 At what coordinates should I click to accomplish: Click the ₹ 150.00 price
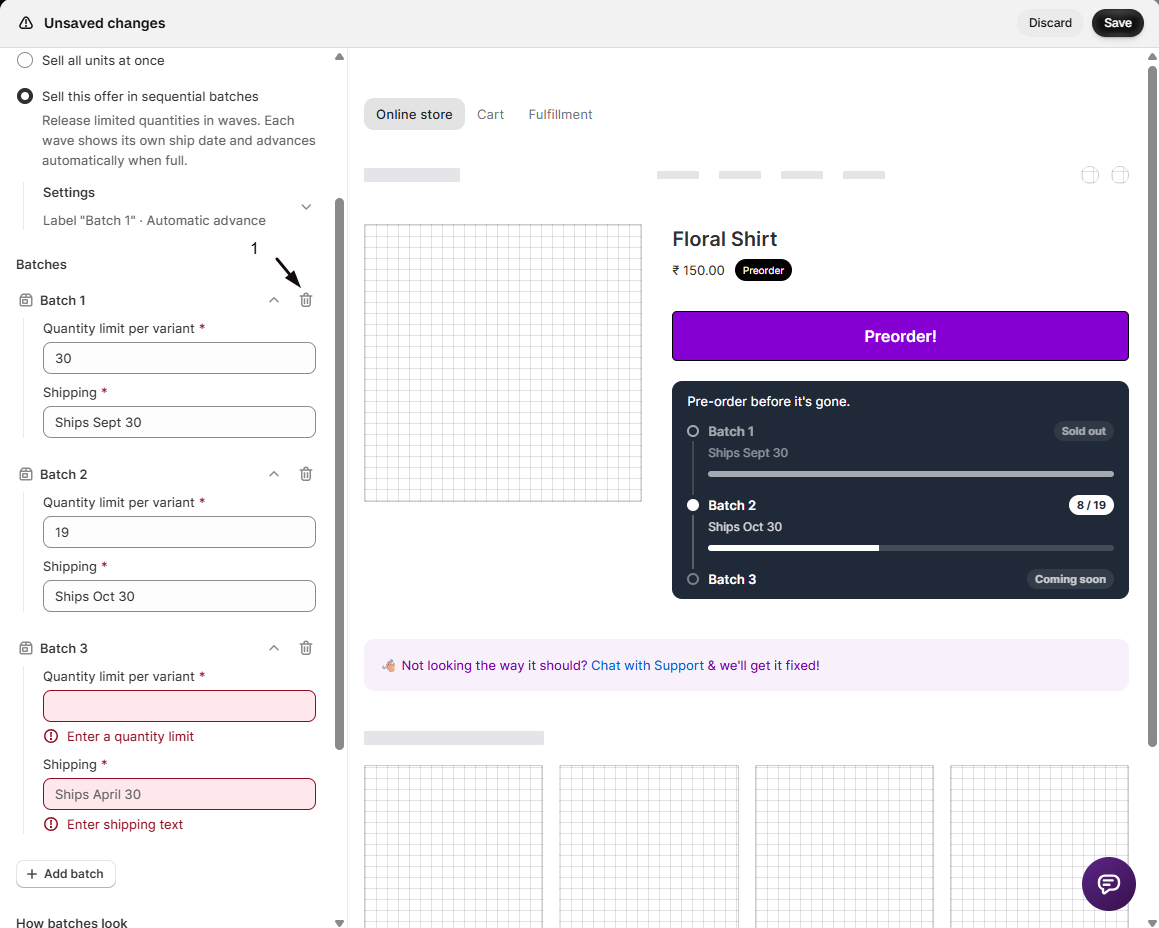coord(698,270)
